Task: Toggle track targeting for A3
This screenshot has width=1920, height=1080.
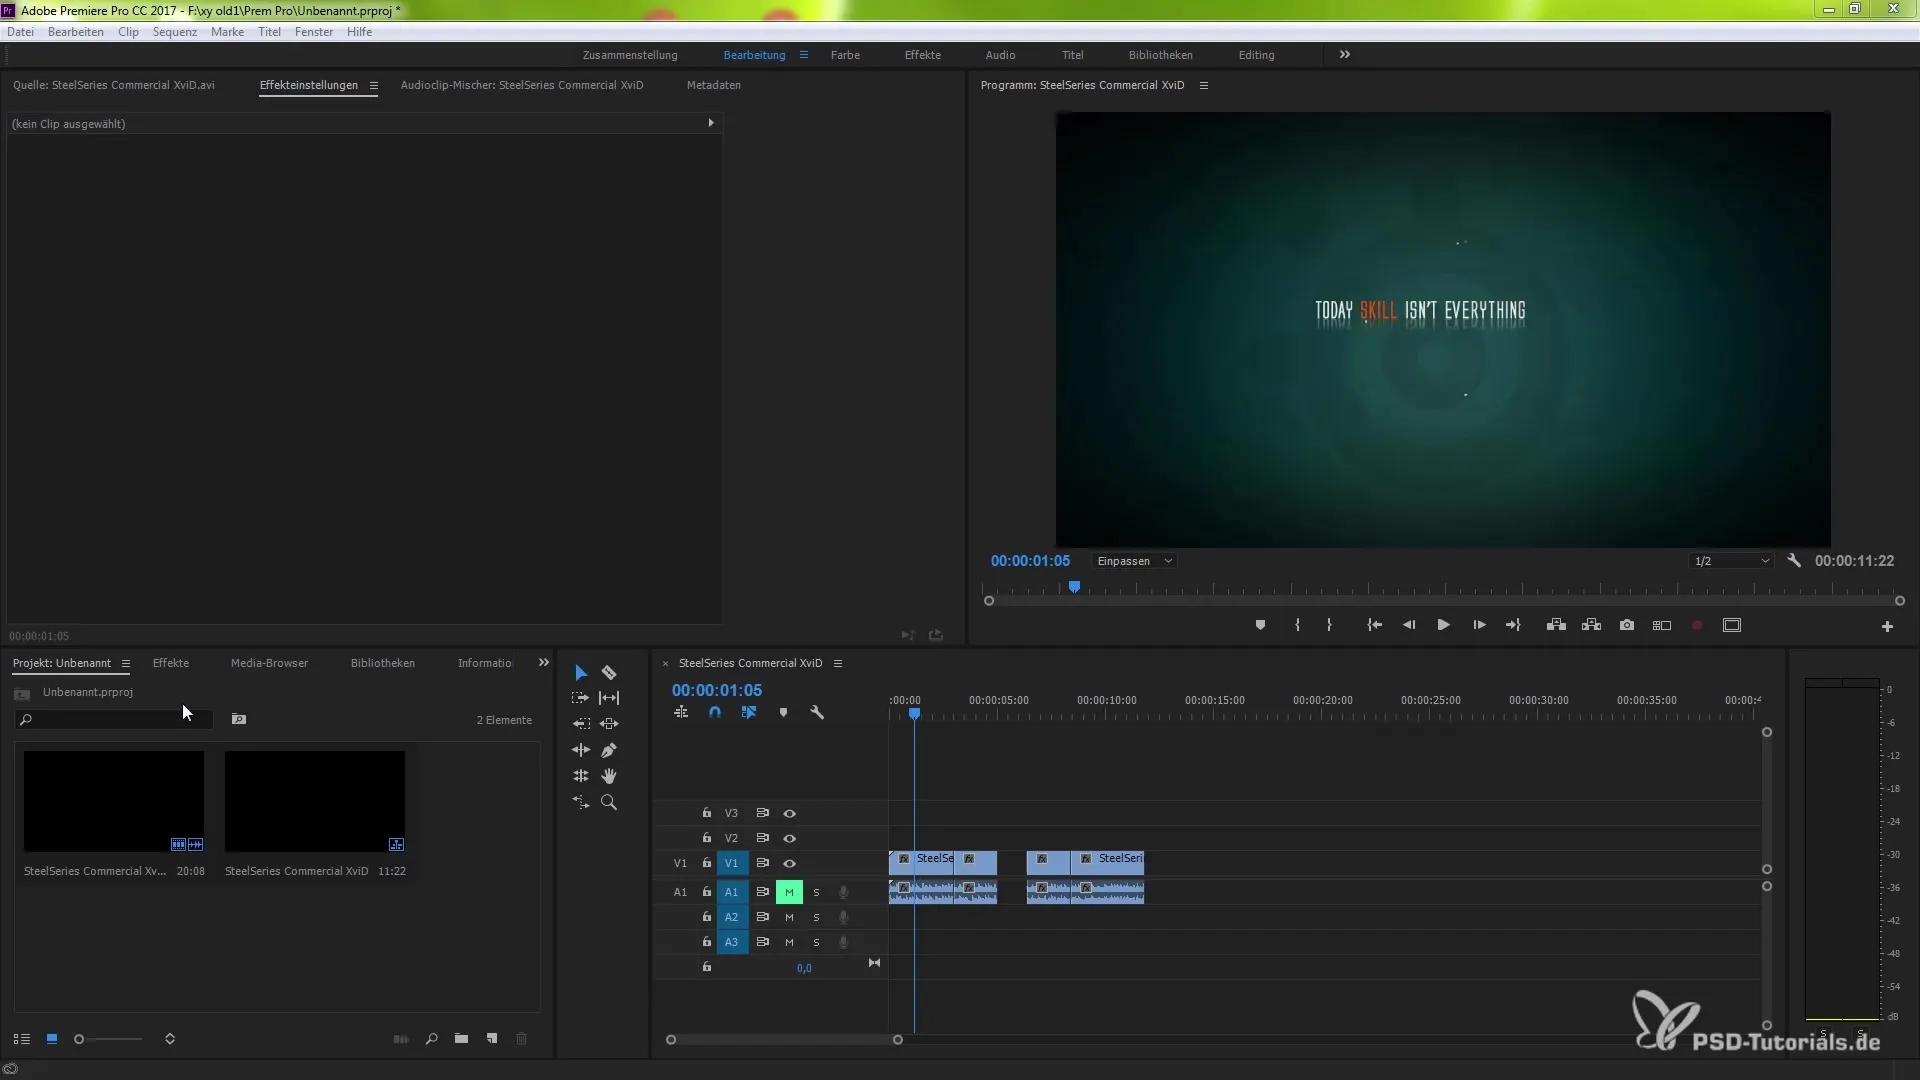Action: click(732, 942)
